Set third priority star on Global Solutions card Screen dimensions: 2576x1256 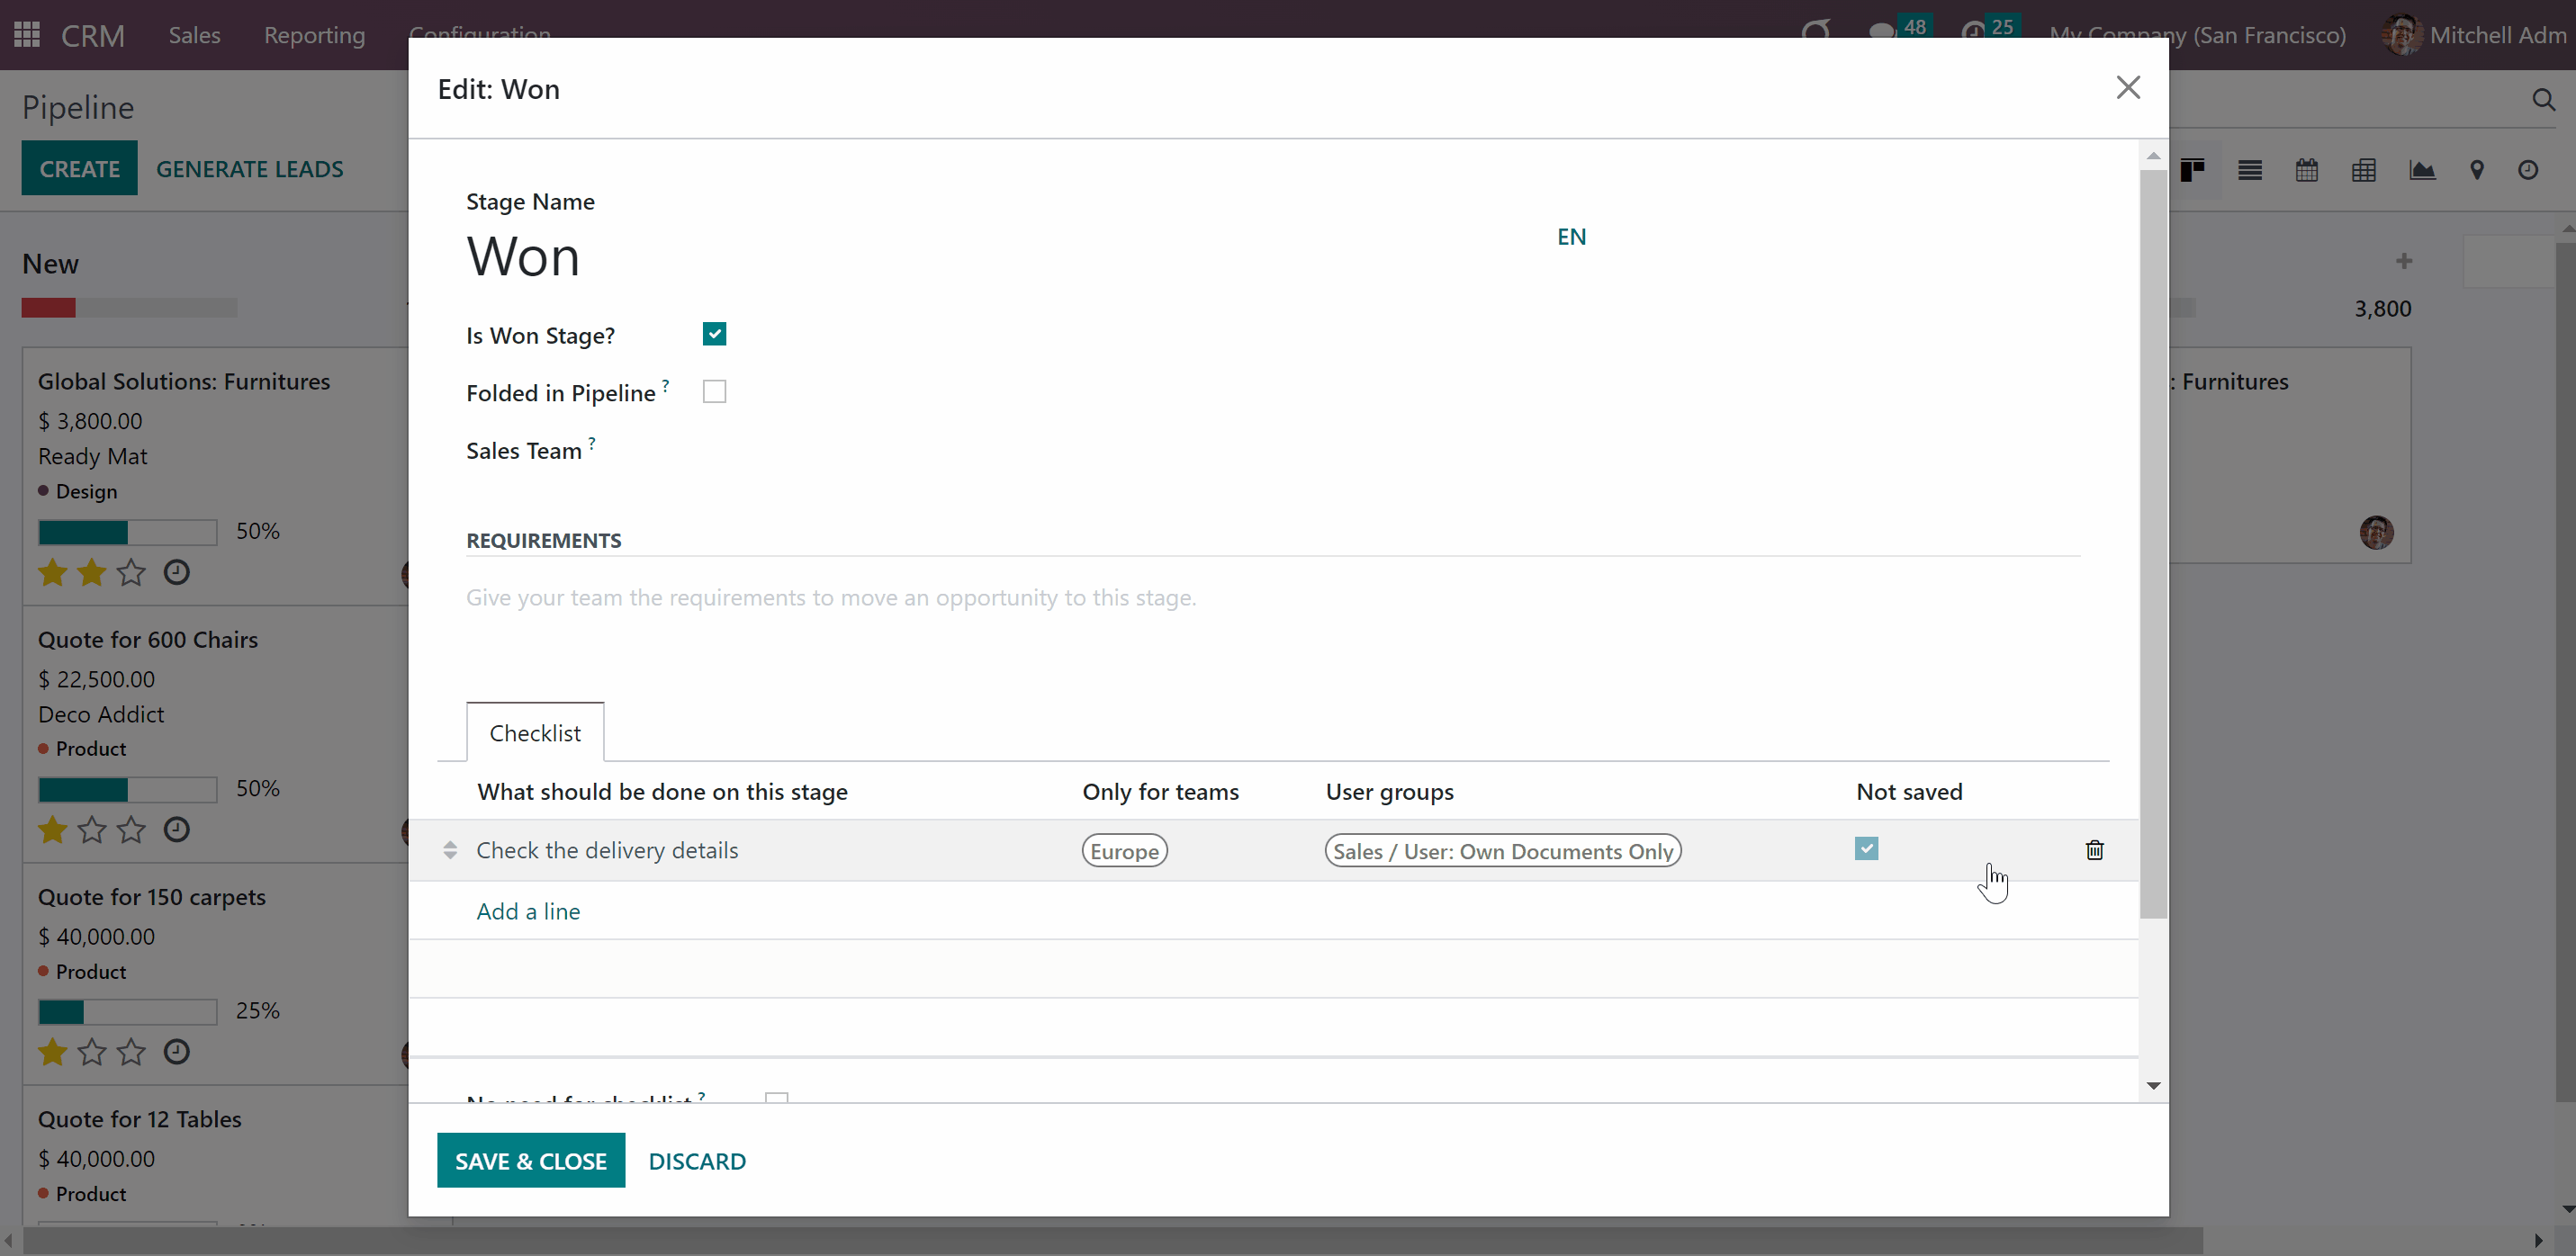point(131,572)
